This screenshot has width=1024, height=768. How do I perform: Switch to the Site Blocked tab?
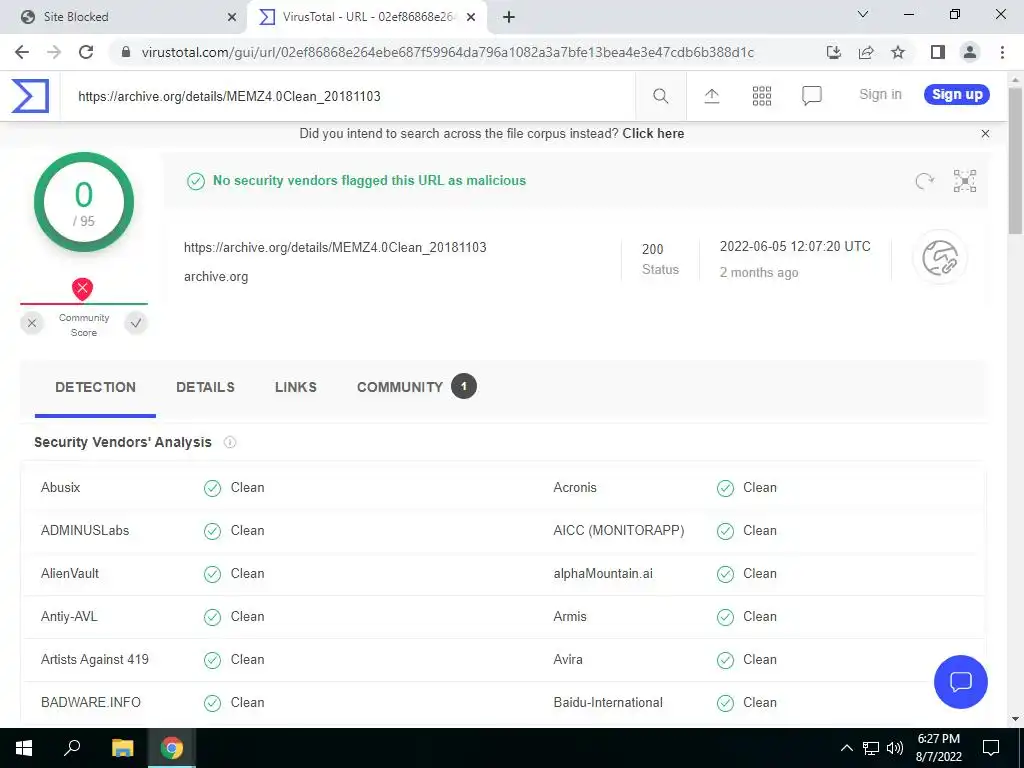click(x=125, y=17)
